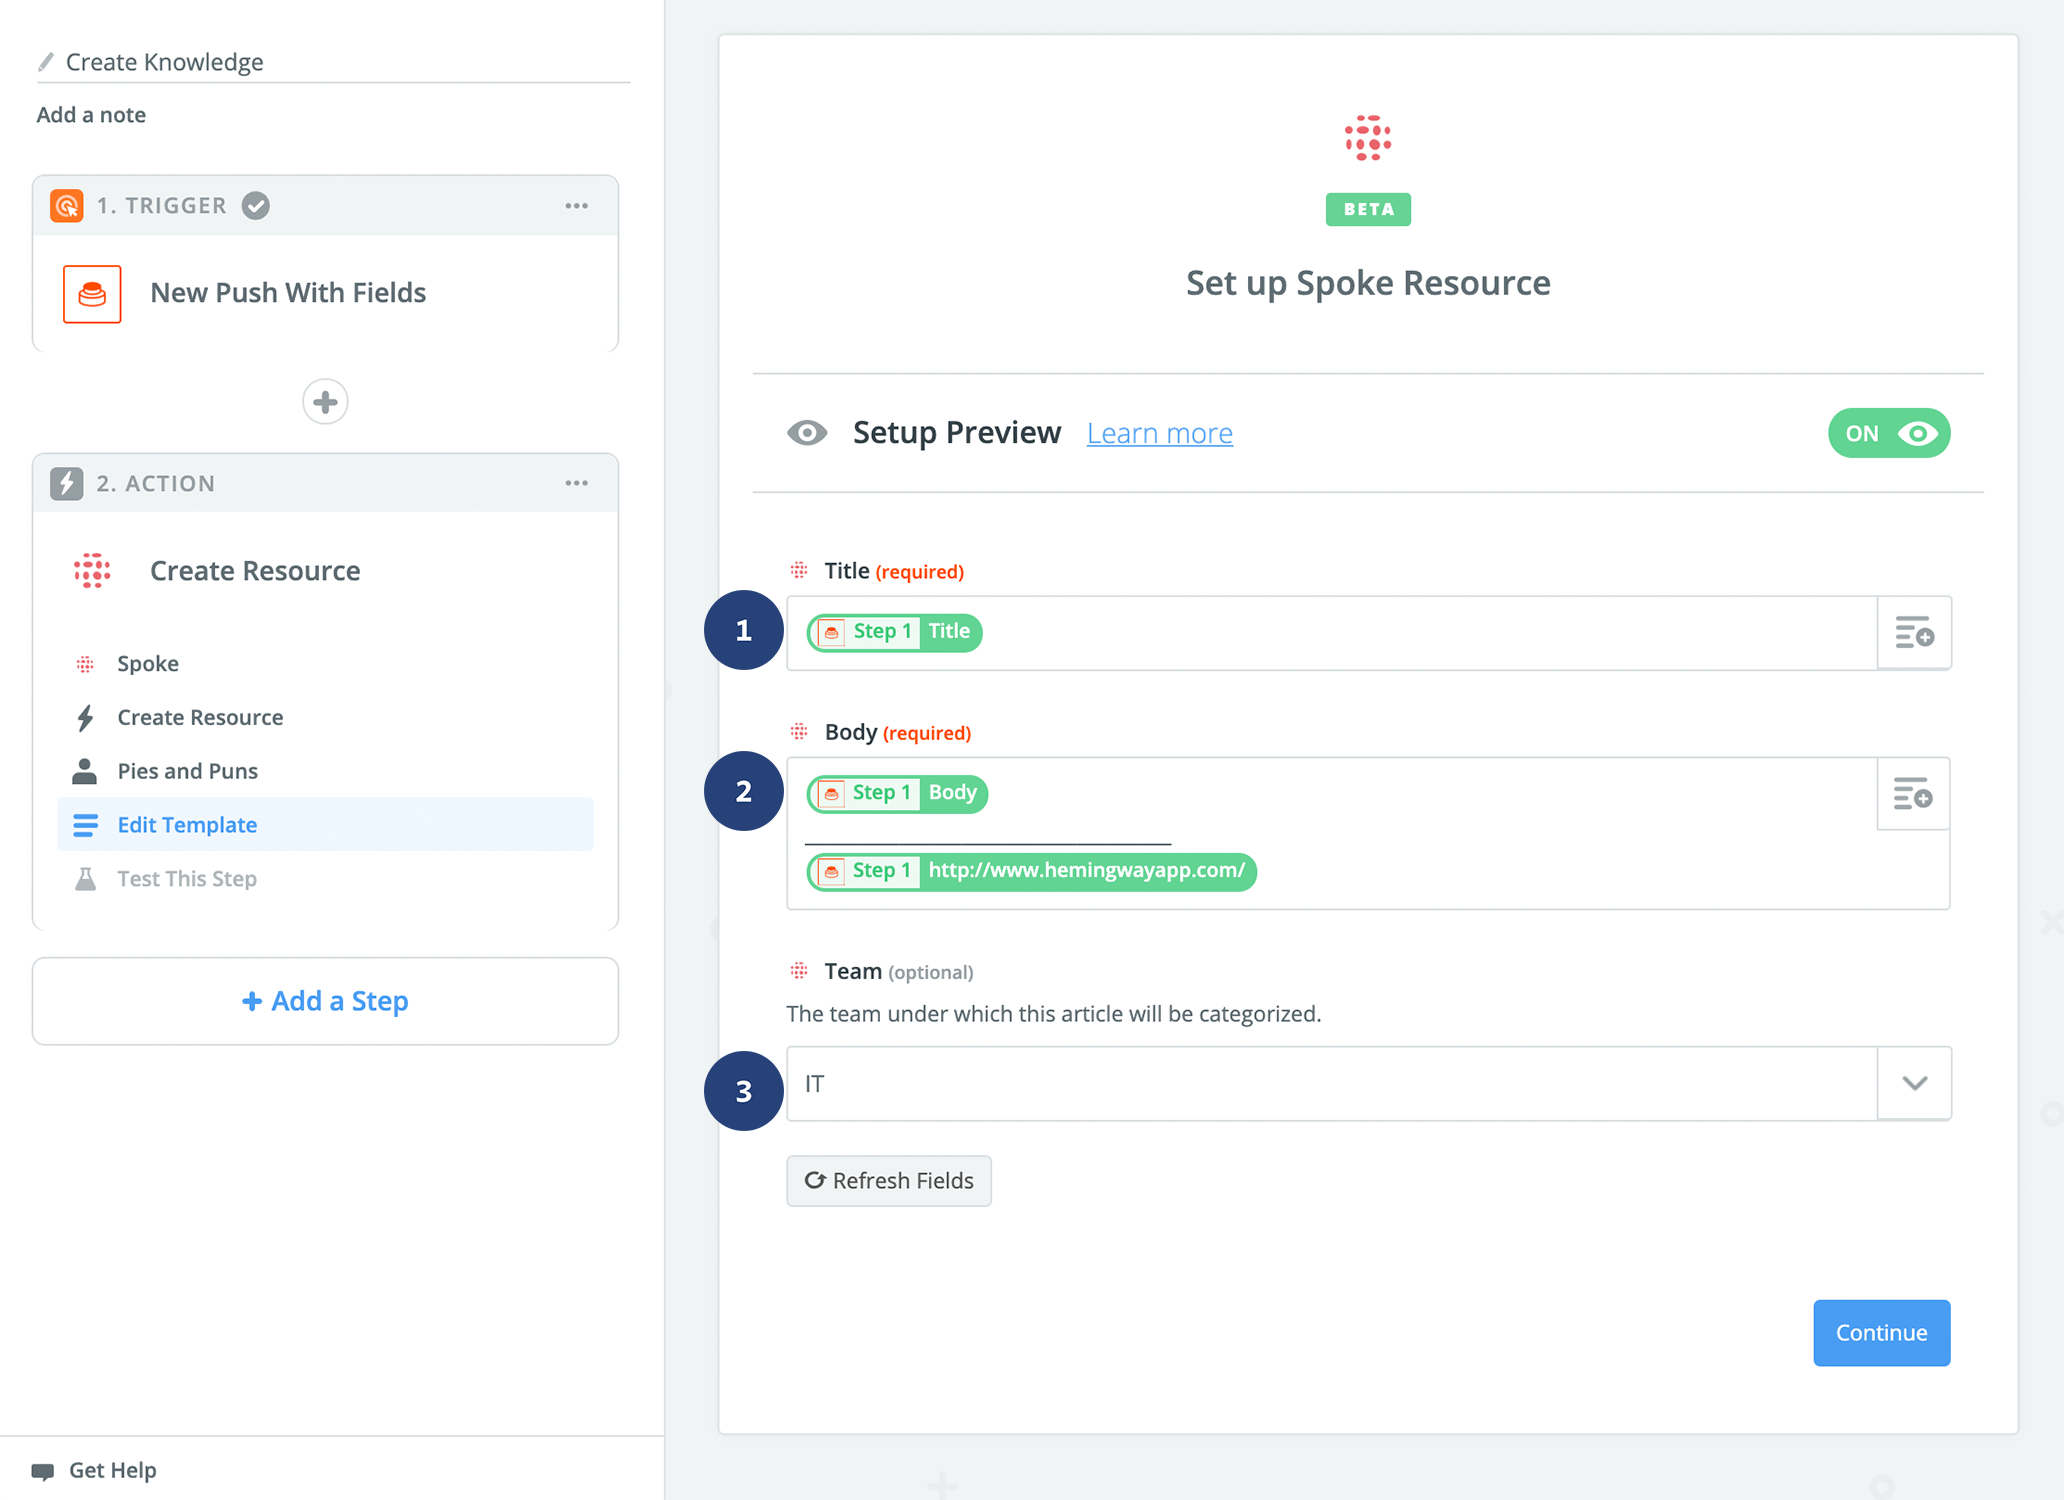Click the pencil icon beside Create Knowledge
The height and width of the screenshot is (1500, 2064).
point(45,62)
